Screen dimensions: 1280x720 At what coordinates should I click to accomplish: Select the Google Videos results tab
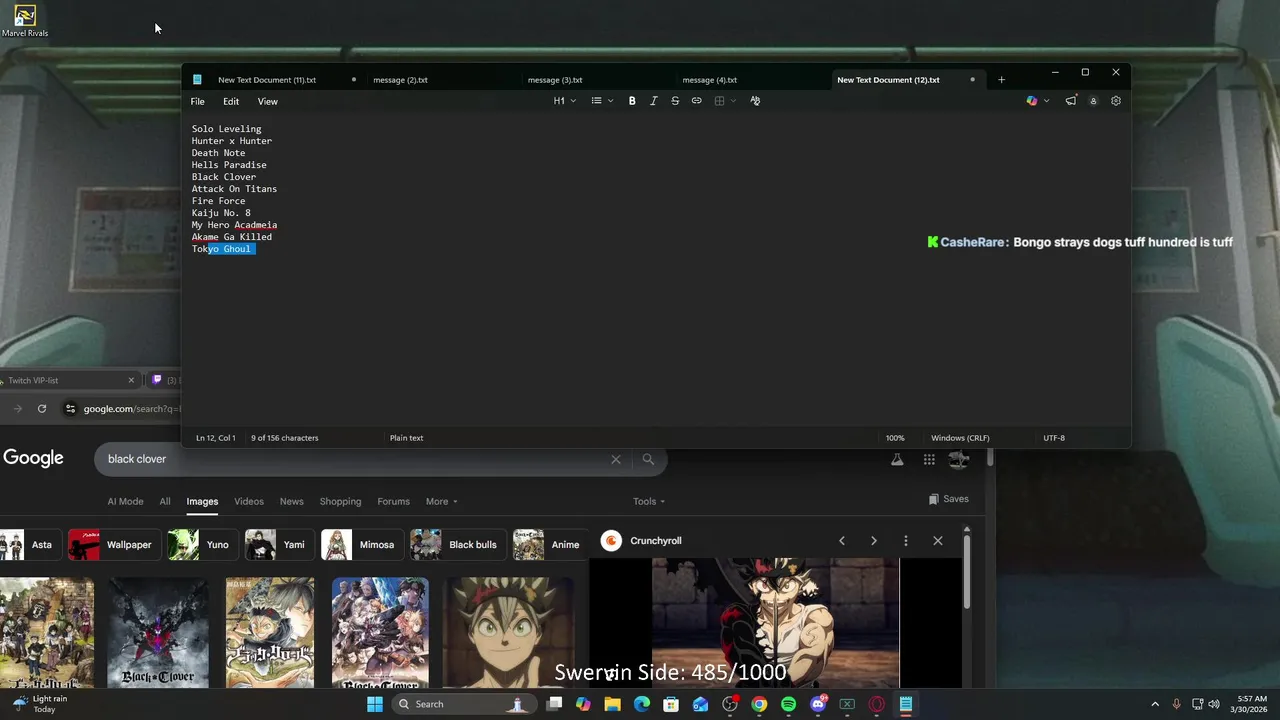(249, 501)
